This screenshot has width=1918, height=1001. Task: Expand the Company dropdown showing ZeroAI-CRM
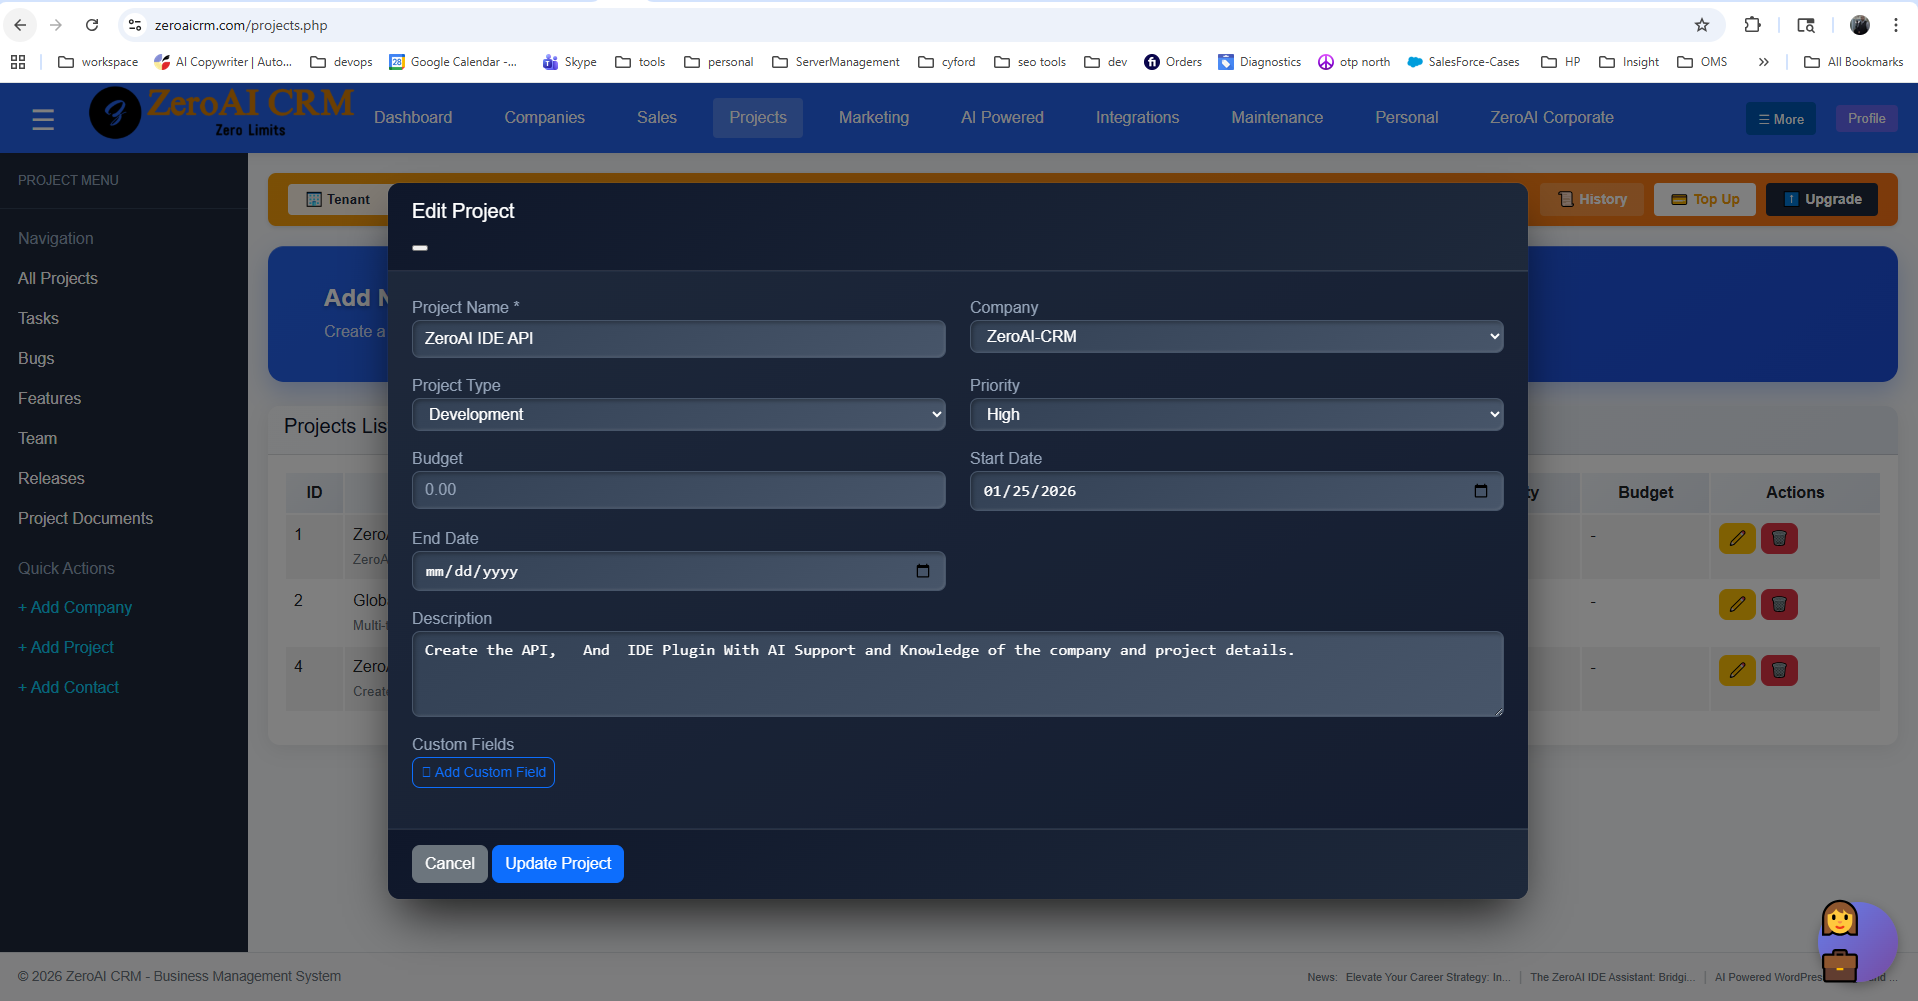pos(1236,337)
